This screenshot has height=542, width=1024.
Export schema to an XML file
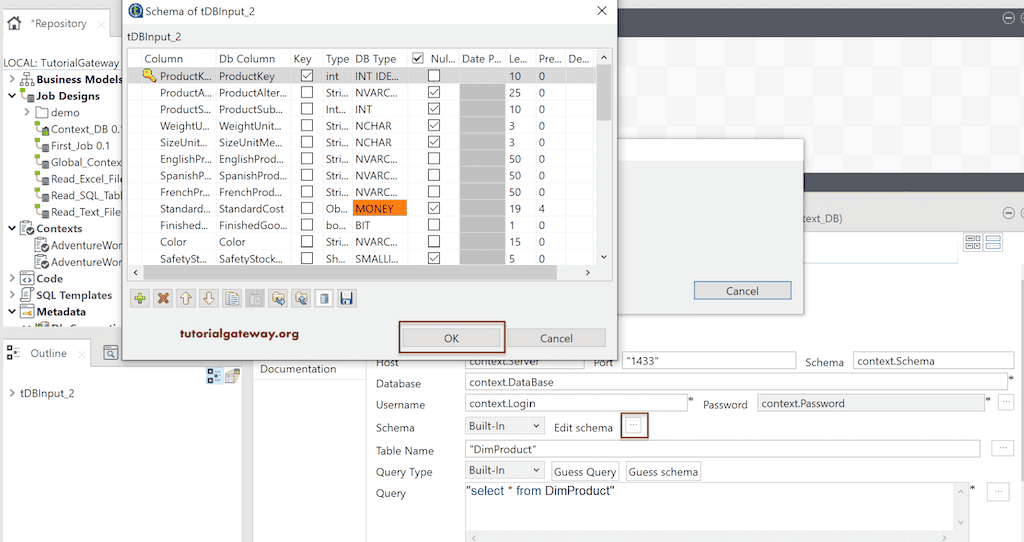pos(301,298)
